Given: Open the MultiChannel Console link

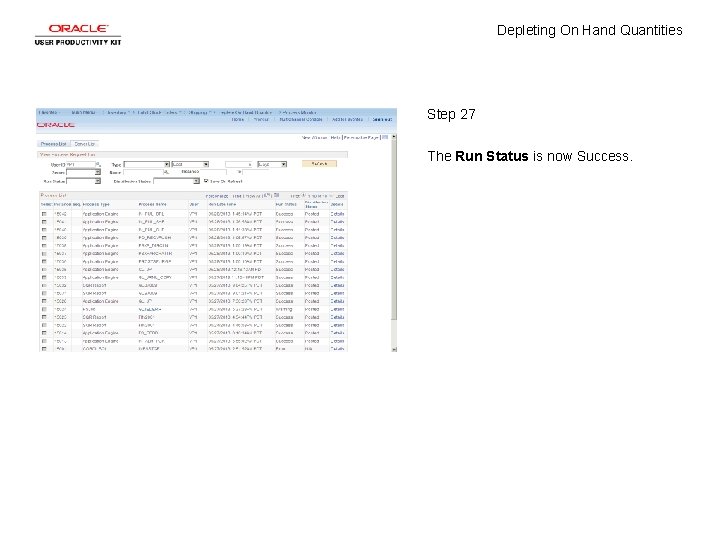Looking at the screenshot, I should coord(301,119).
